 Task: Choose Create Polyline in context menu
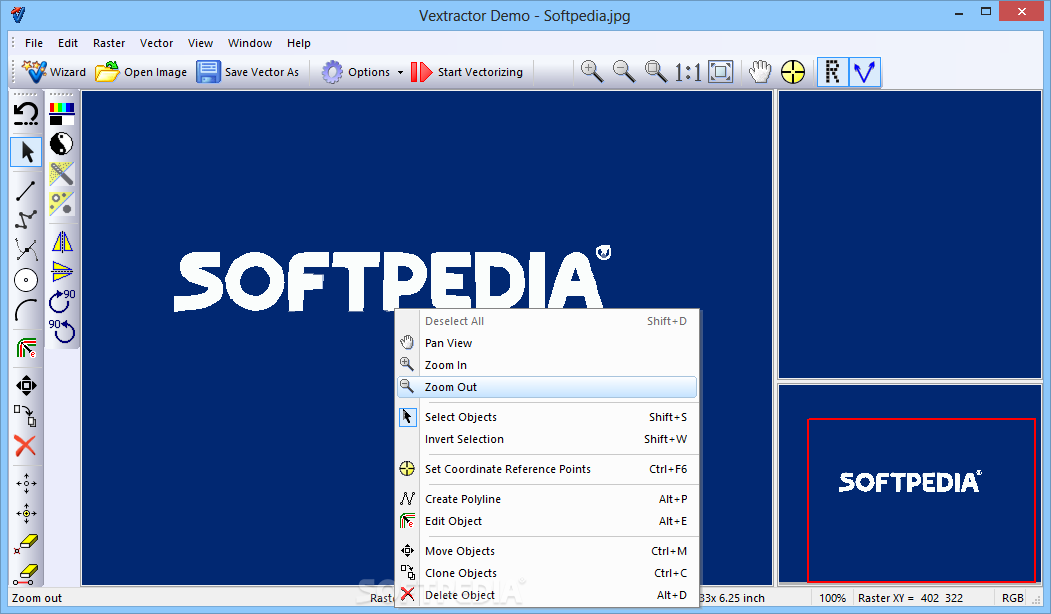pos(547,499)
